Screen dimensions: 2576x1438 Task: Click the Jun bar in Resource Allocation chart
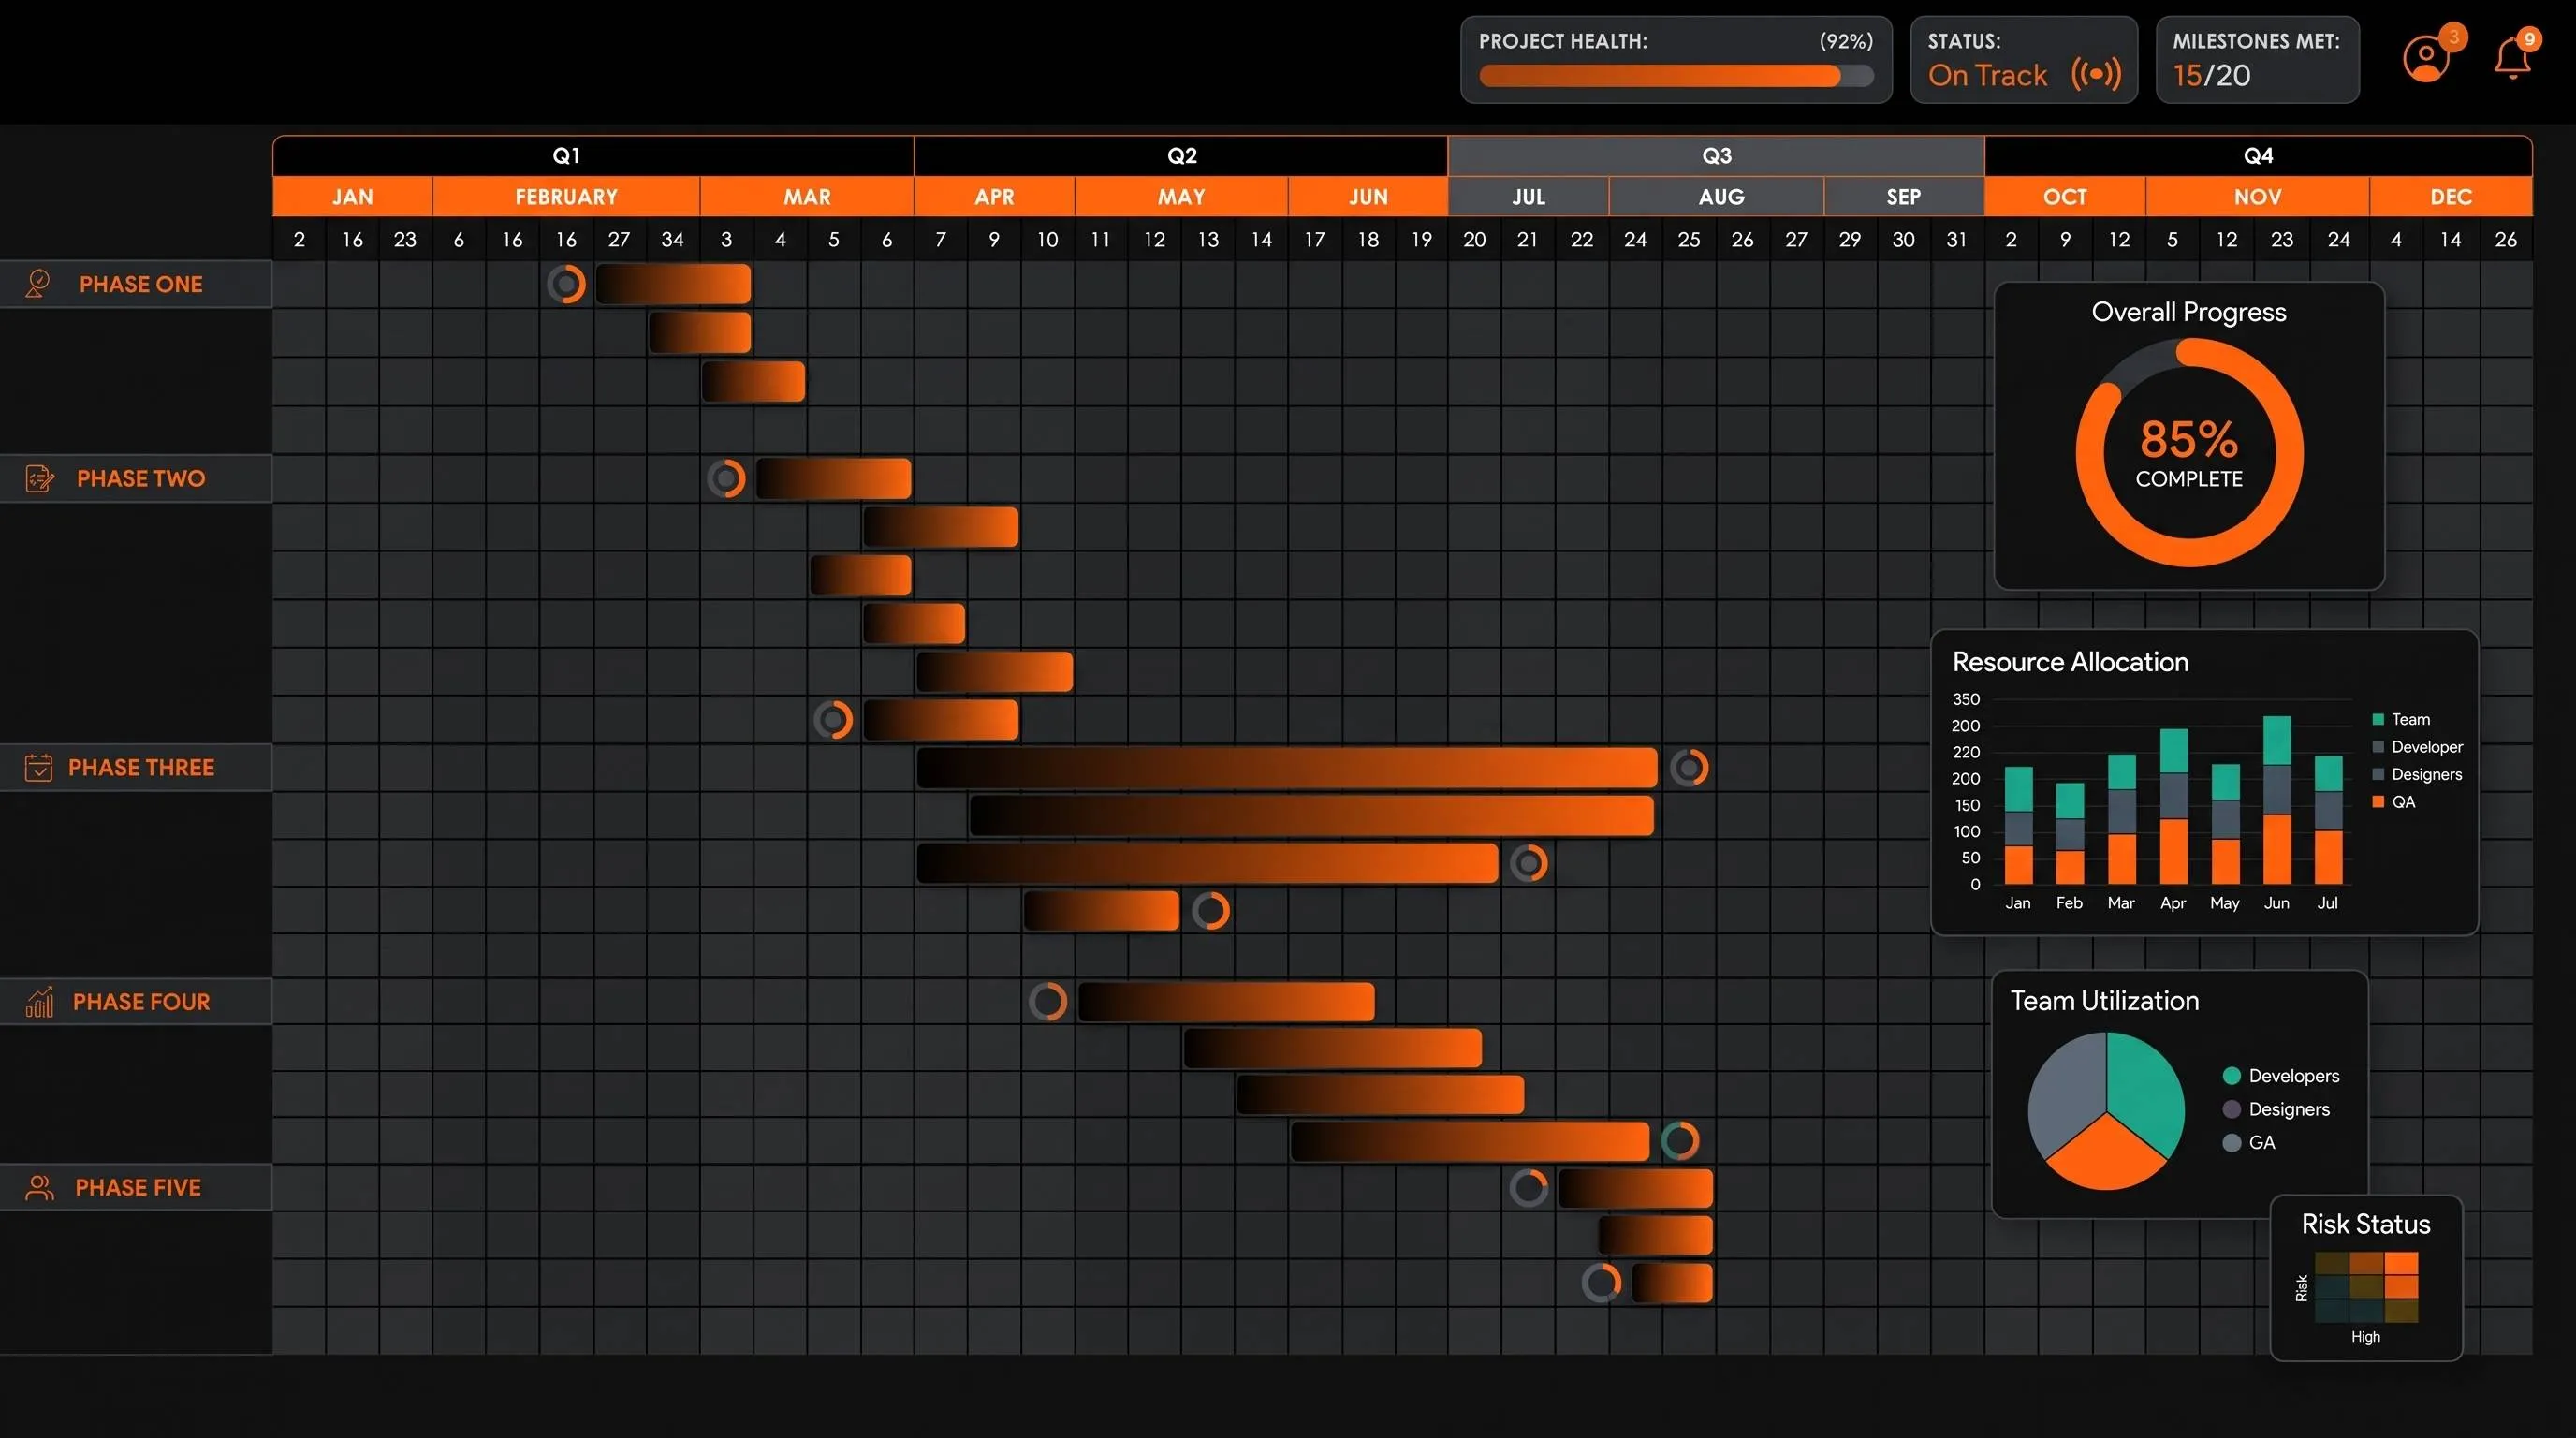(2277, 800)
